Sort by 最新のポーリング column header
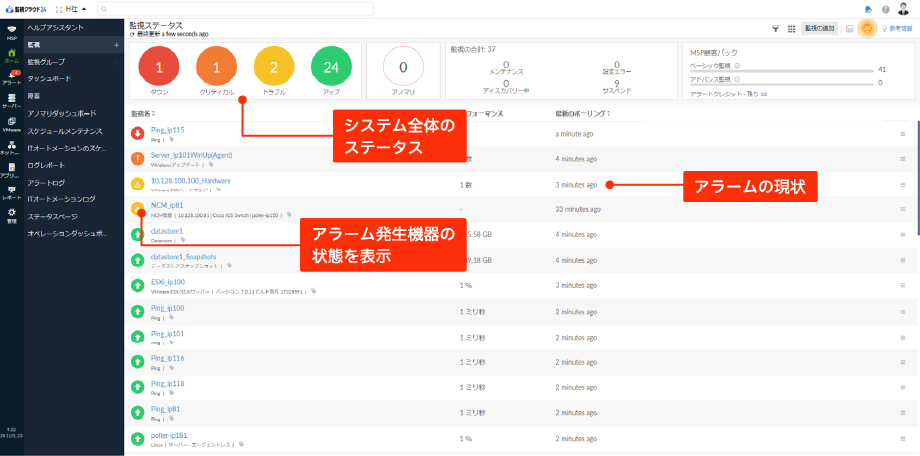920x456 pixels. [x=584, y=113]
